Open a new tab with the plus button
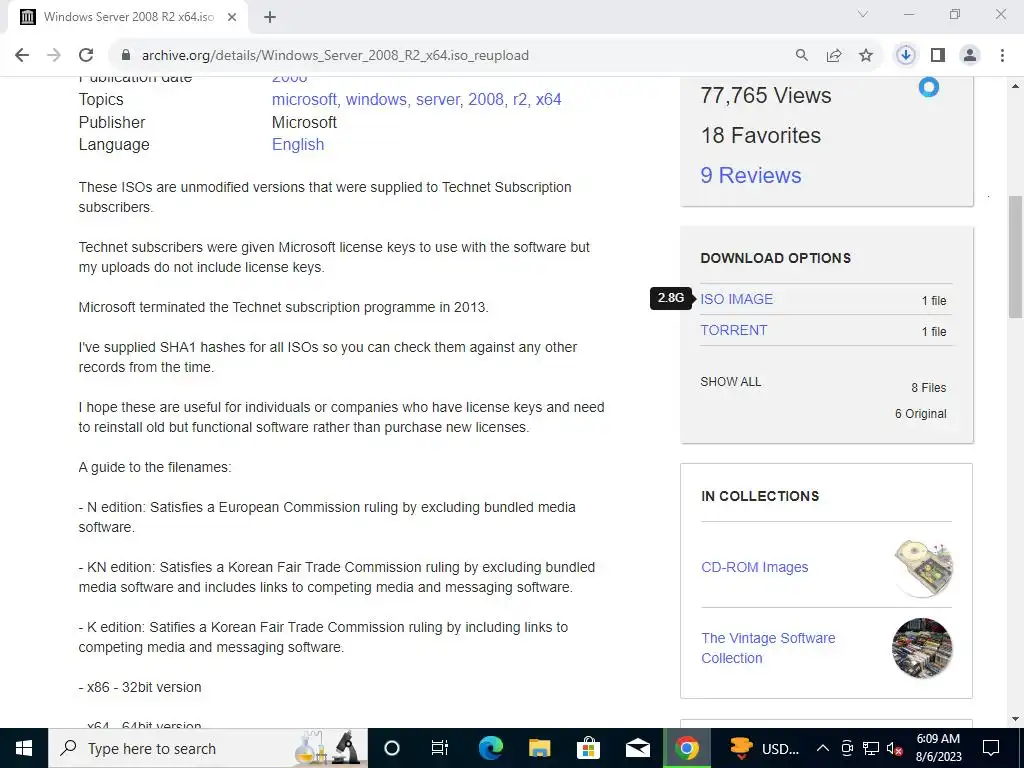Viewport: 1024px width, 768px height. pos(270,17)
